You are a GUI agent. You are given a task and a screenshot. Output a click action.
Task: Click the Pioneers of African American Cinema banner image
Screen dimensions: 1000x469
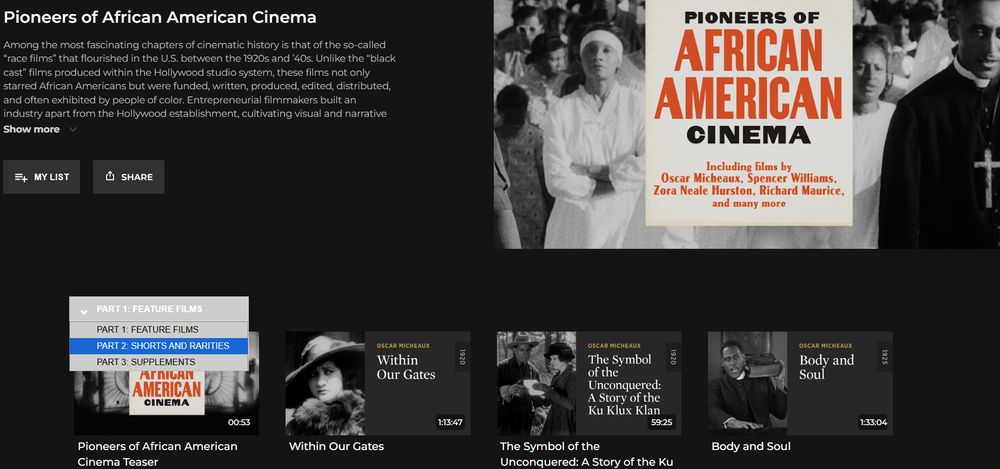click(747, 124)
